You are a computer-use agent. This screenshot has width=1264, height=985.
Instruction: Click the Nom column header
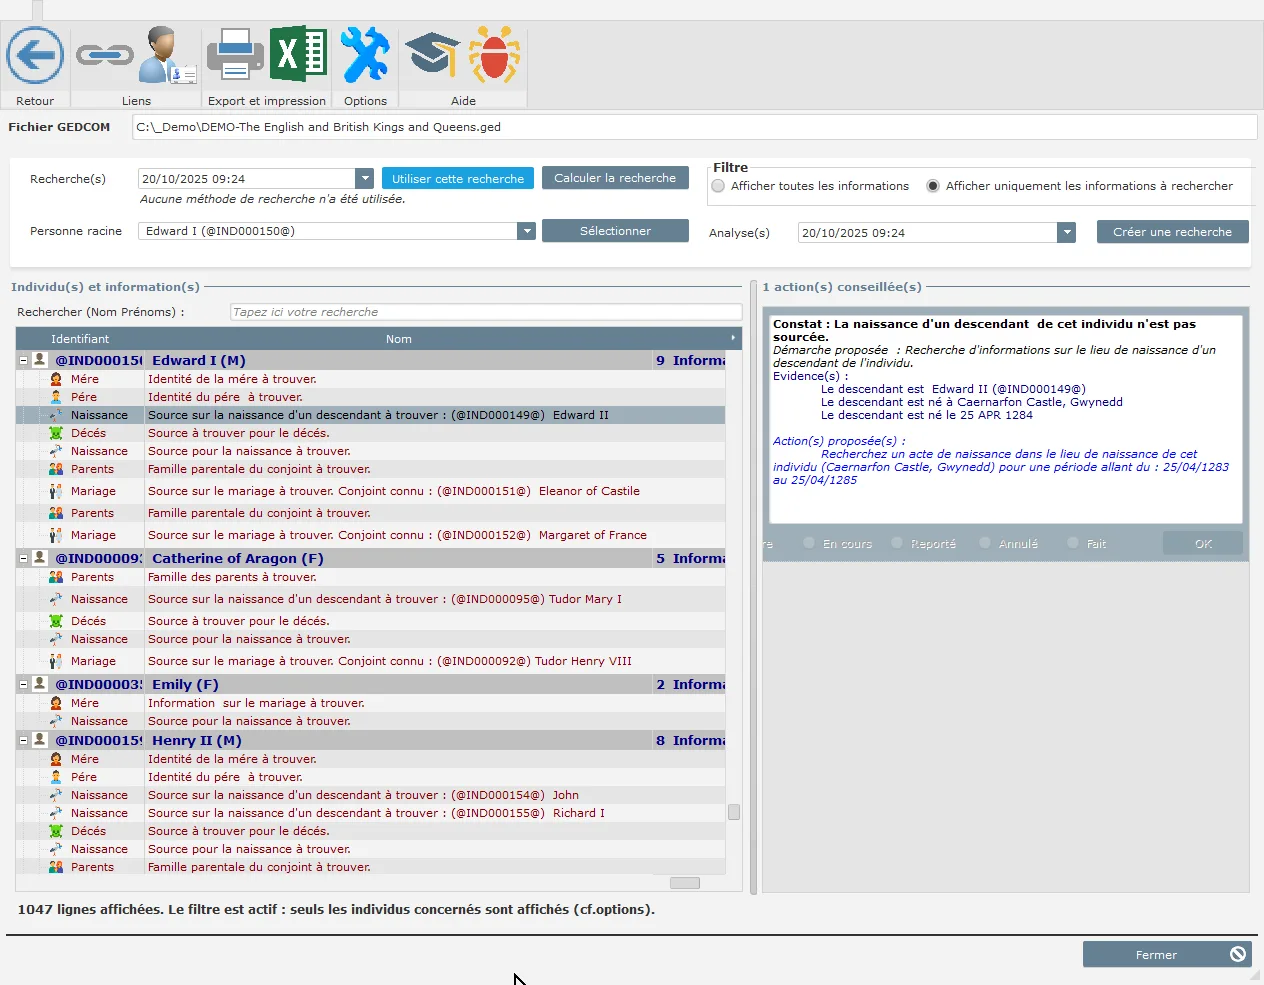398,339
